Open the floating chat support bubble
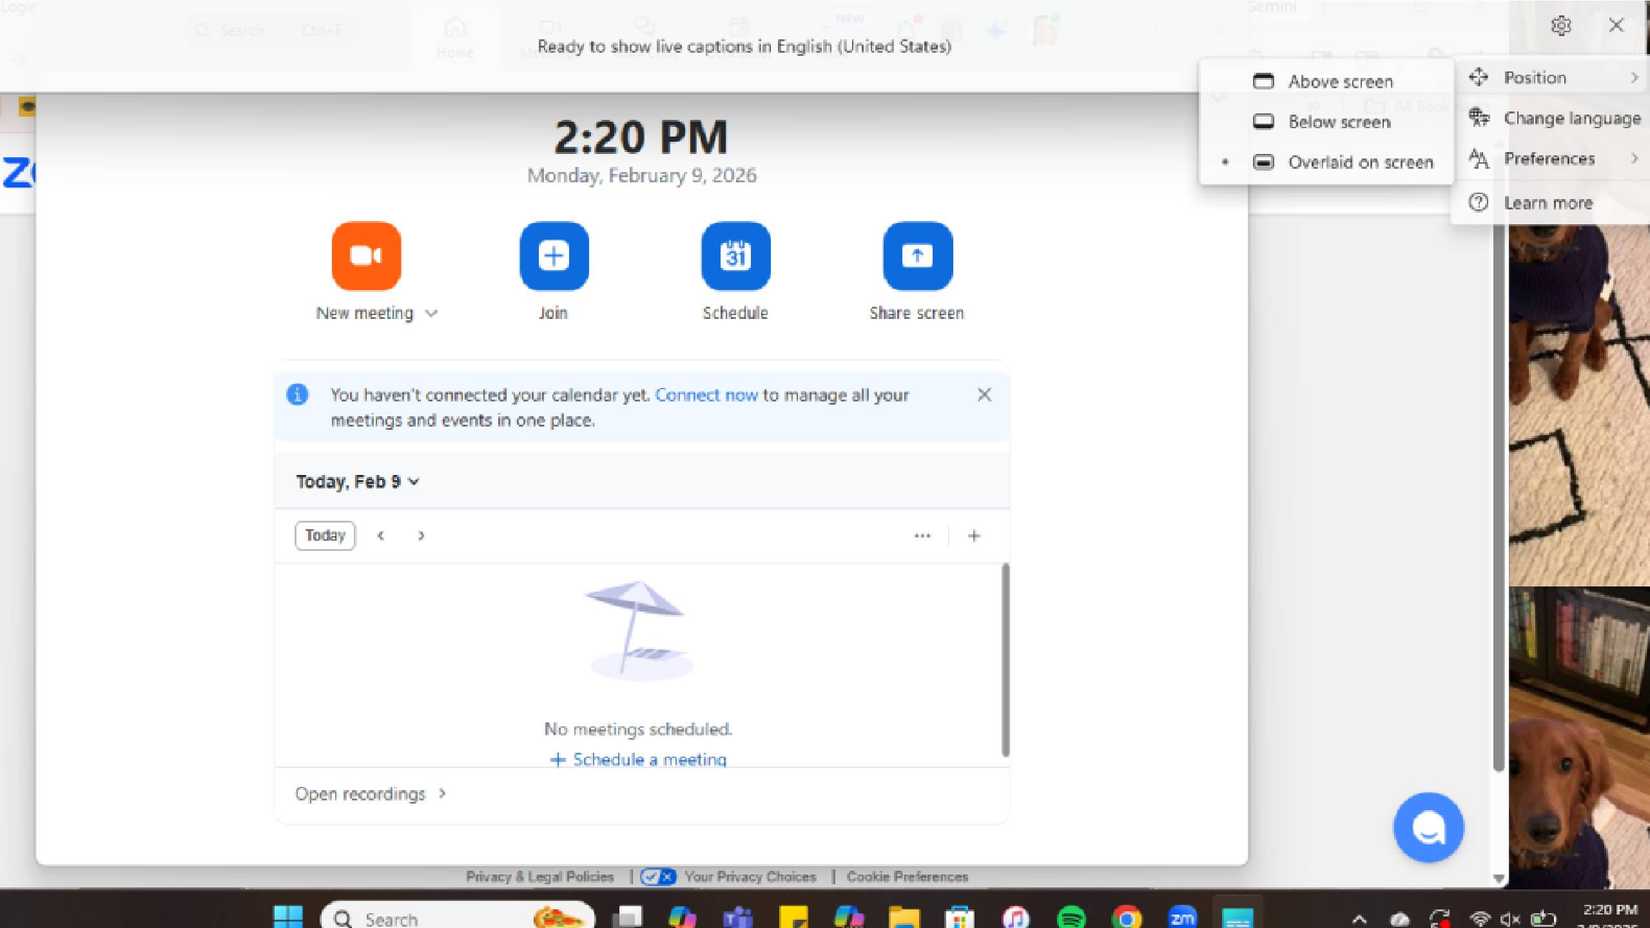Viewport: 1650px width, 928px height. [1428, 827]
